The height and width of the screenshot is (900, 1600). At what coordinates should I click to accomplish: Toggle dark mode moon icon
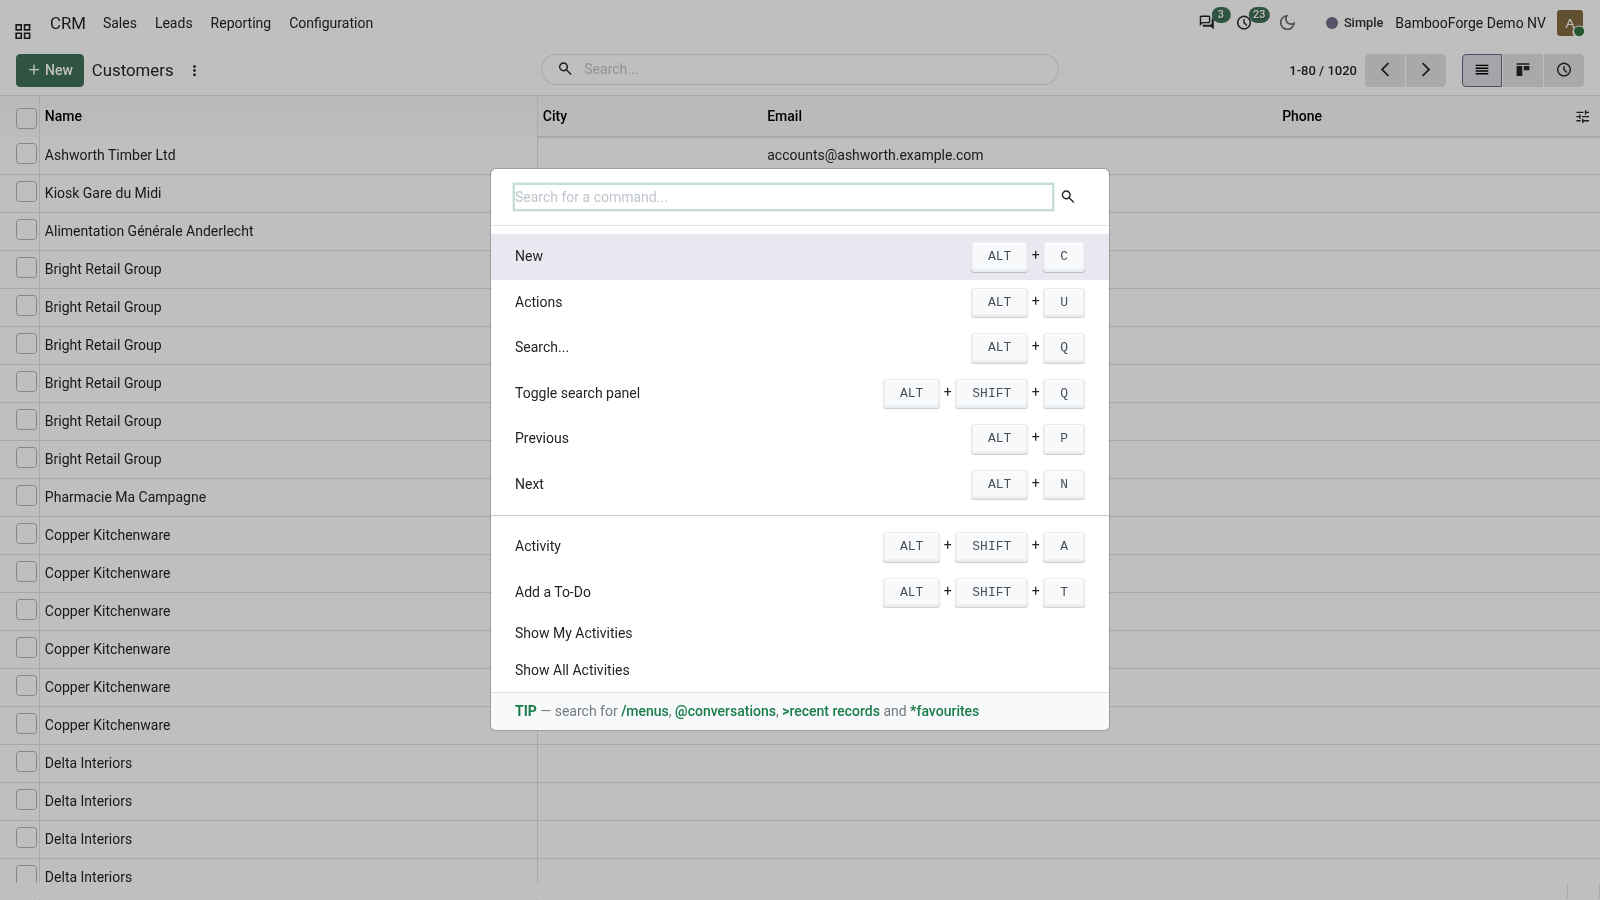click(x=1287, y=22)
